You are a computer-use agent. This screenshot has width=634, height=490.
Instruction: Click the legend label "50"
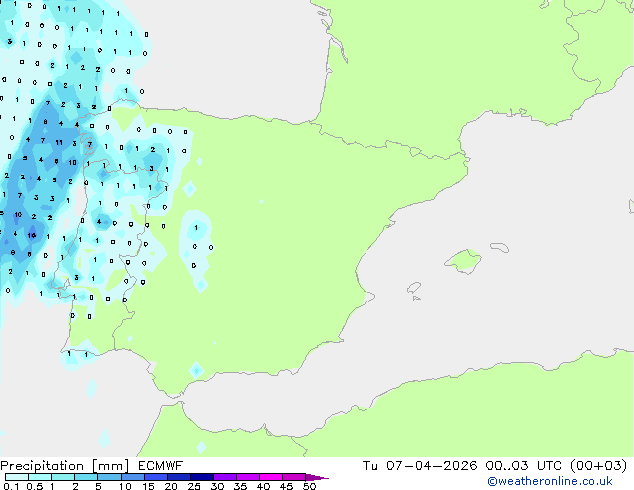click(309, 486)
